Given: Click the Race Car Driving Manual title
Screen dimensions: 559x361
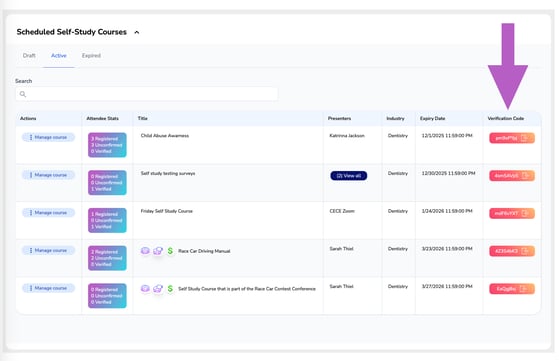Looking at the screenshot, I should (x=204, y=251).
